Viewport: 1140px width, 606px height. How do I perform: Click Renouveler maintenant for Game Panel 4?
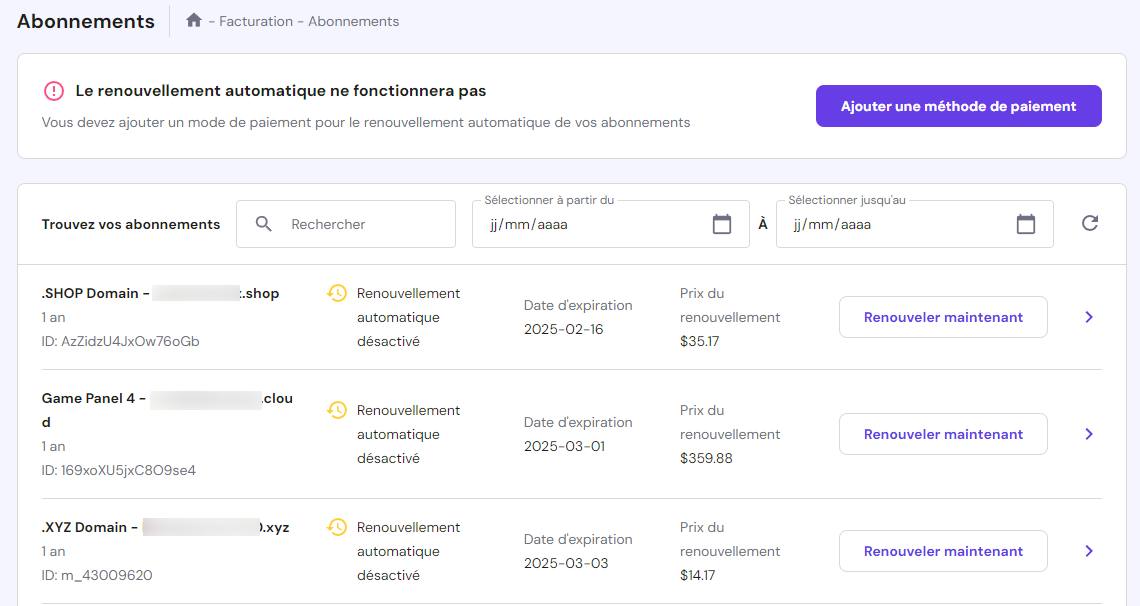click(x=942, y=434)
